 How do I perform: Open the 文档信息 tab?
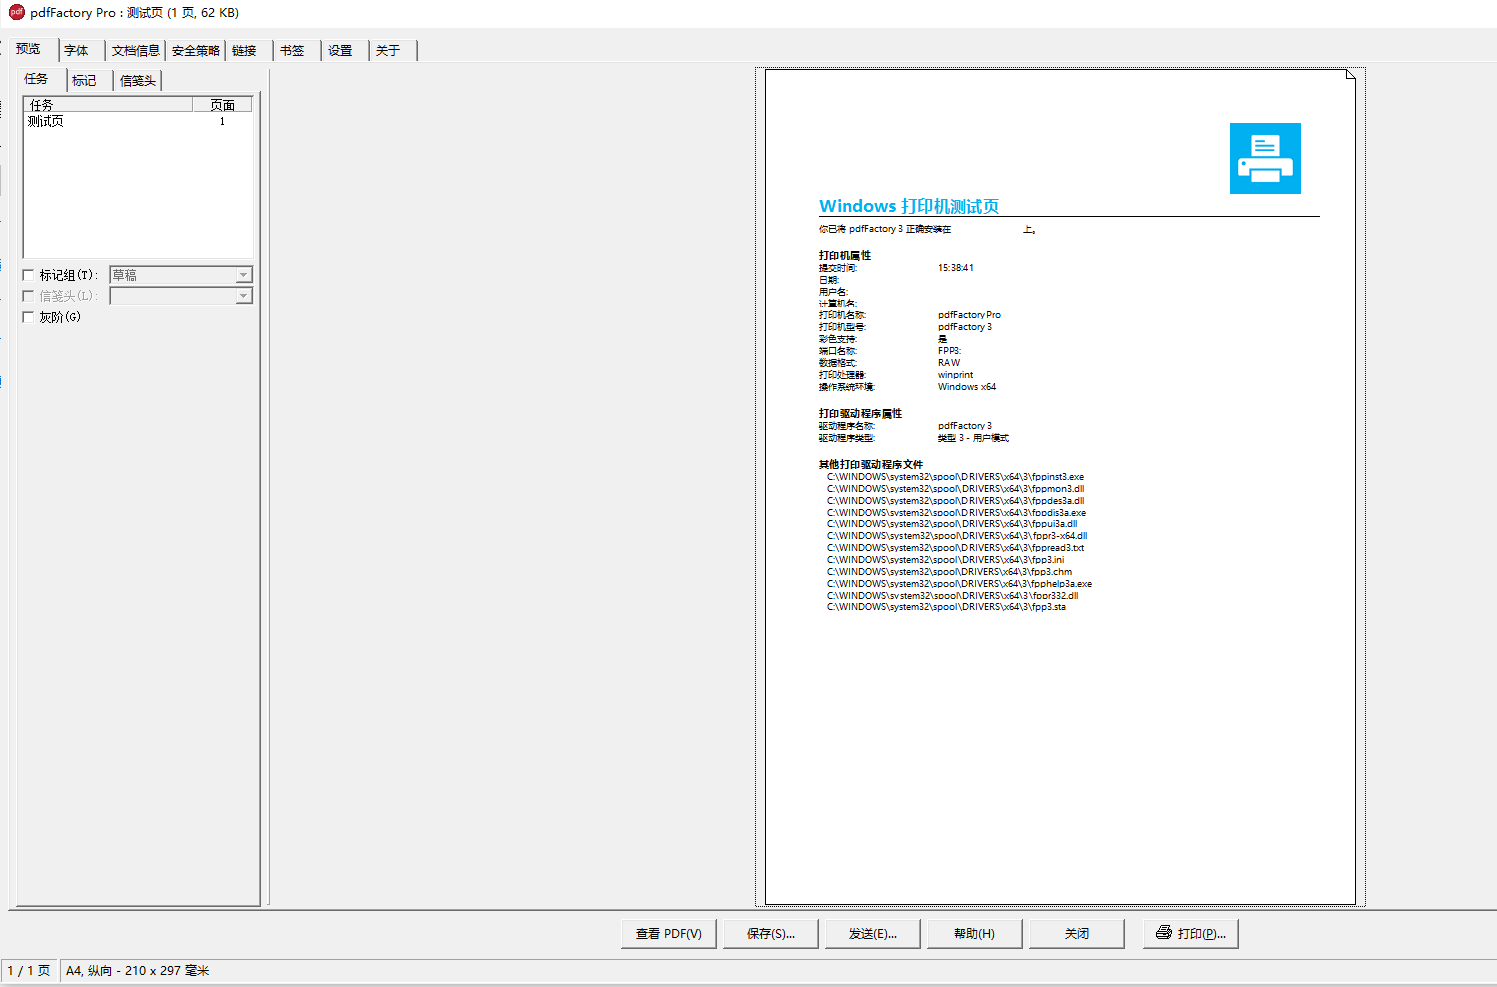tap(136, 50)
